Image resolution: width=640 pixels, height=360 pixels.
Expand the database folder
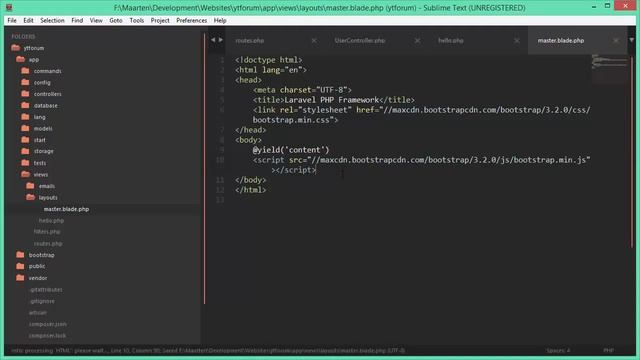[x=25, y=105]
